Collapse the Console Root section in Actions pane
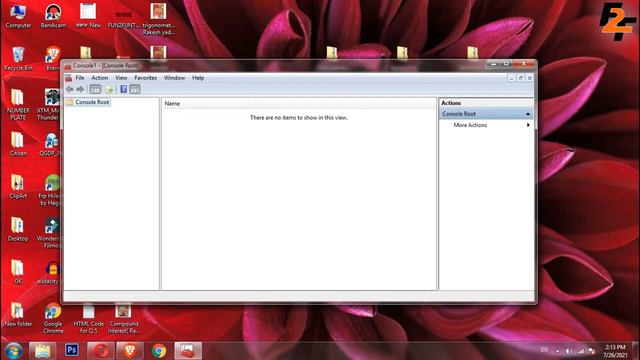 (528, 114)
